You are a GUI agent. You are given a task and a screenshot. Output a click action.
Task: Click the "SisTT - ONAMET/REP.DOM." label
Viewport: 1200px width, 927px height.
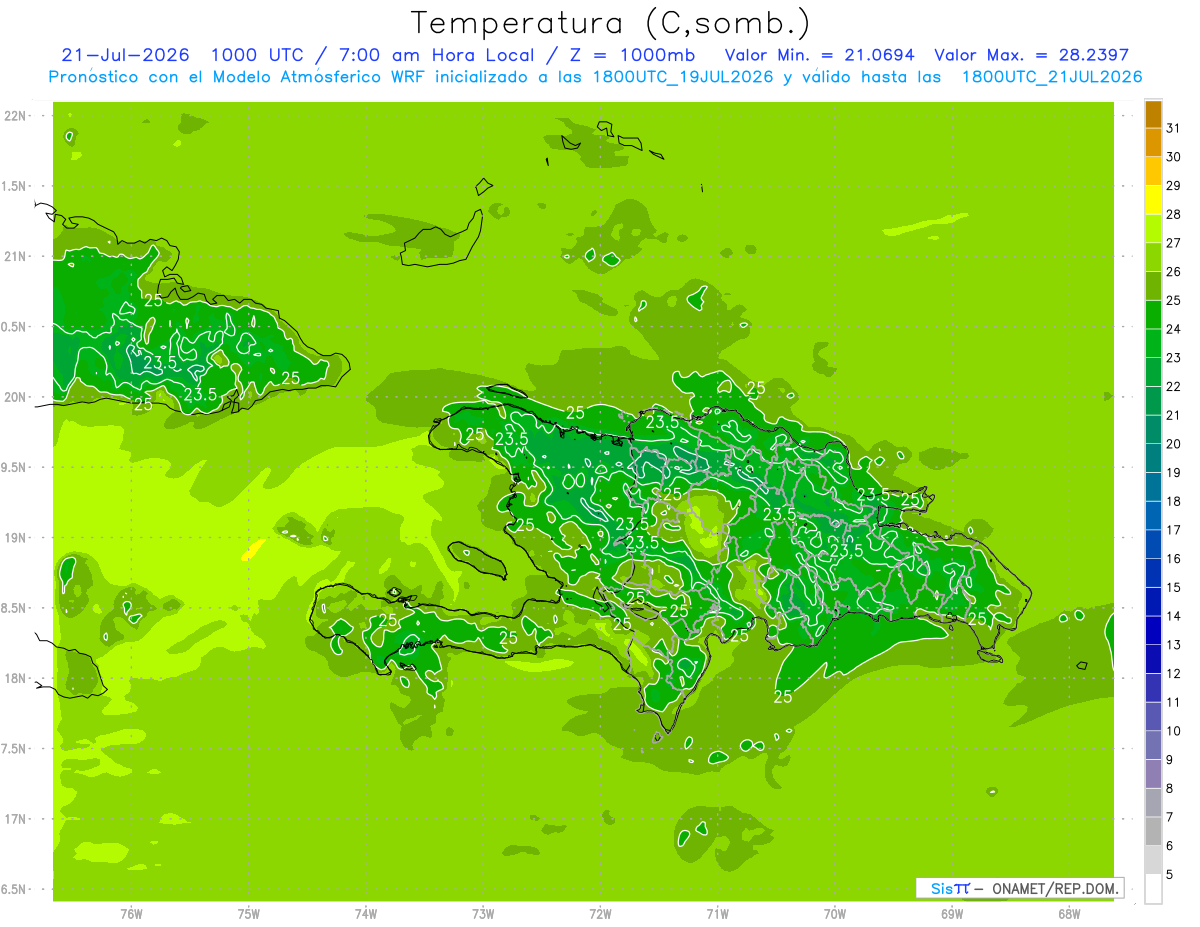click(1019, 888)
